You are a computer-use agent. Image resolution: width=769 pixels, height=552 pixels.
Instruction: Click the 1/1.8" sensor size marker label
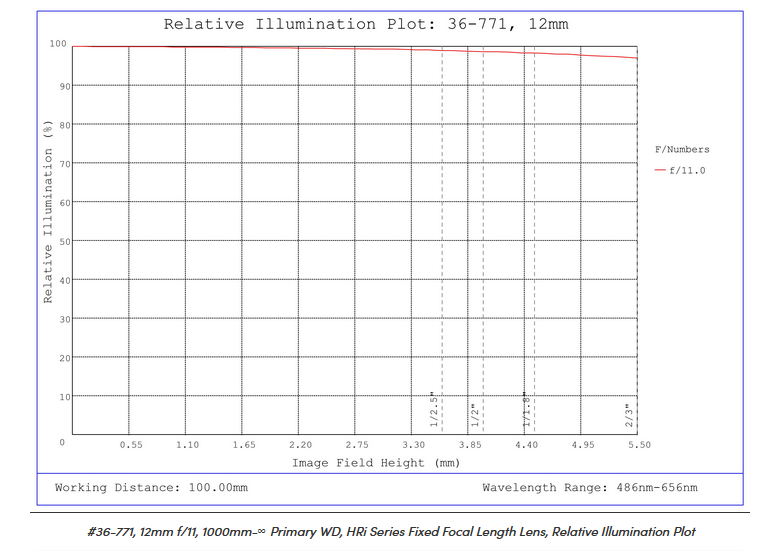pyautogui.click(x=525, y=410)
